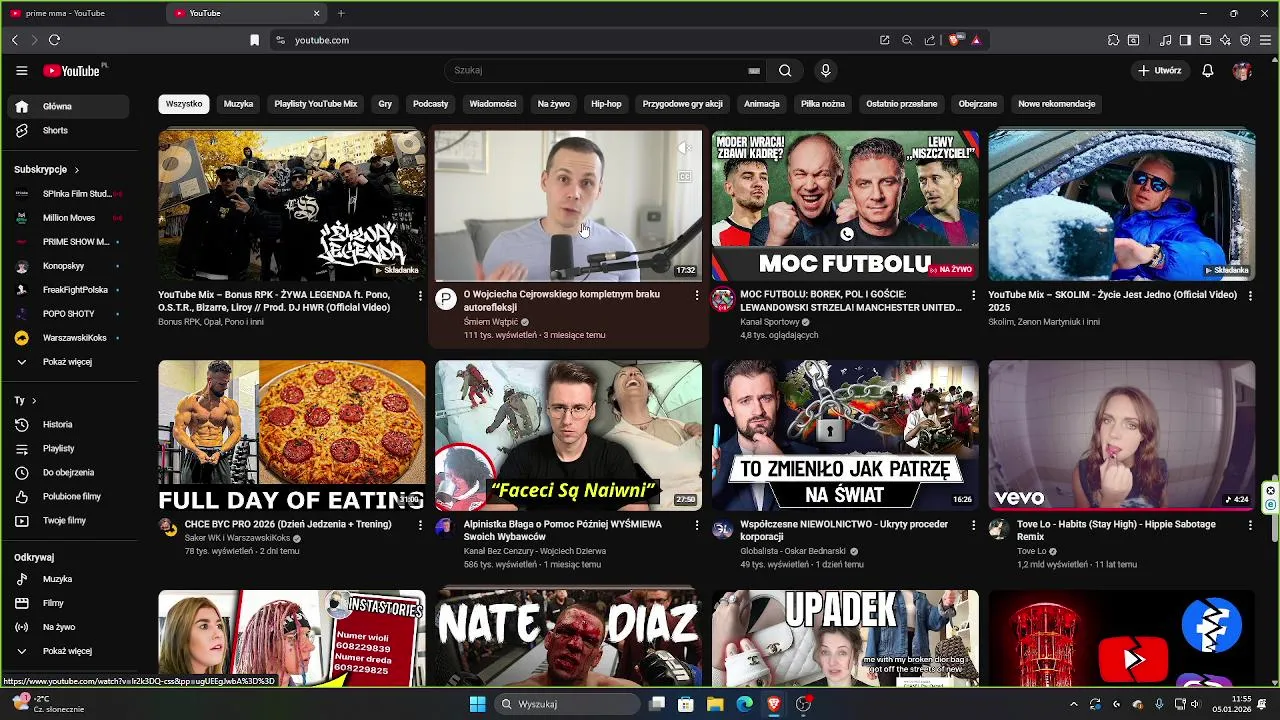Open options menu for Śmierń Wątpić video
This screenshot has height=720, width=1280.
point(697,295)
